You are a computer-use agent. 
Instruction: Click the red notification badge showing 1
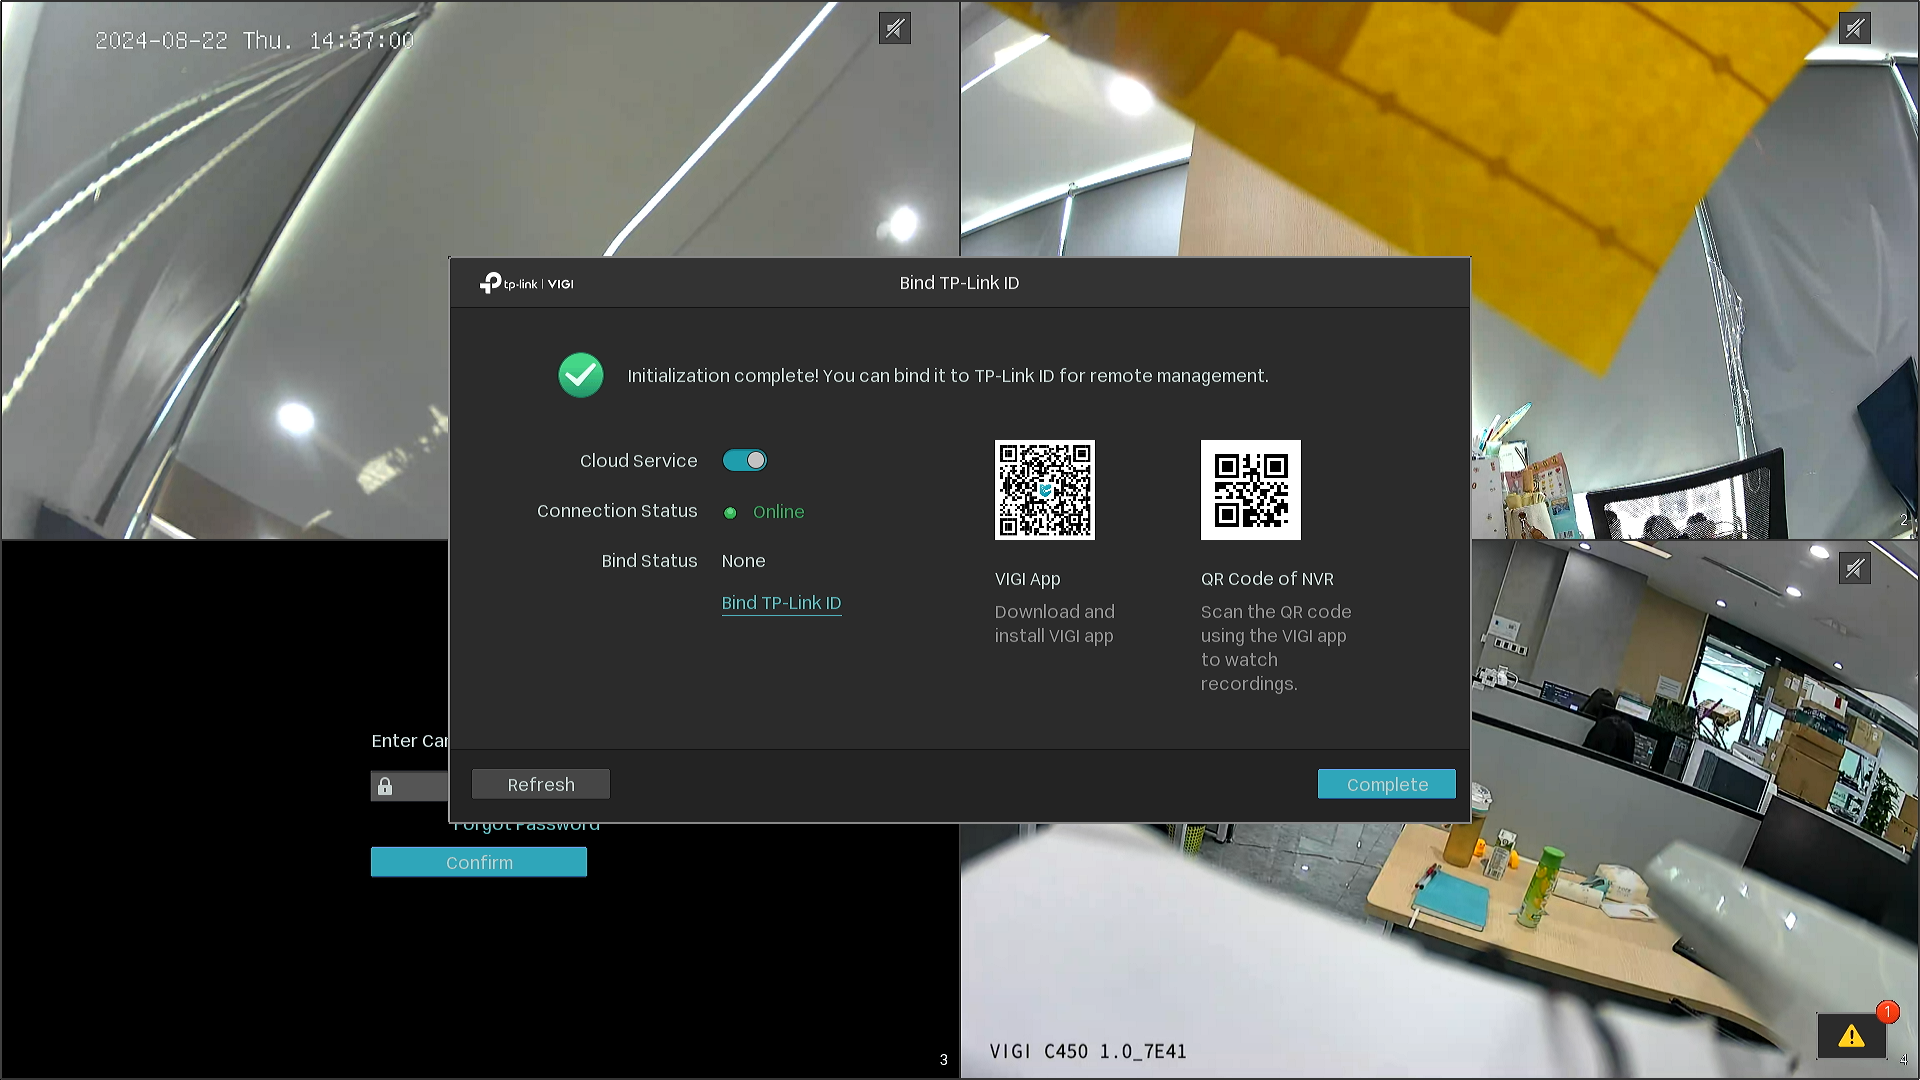[1887, 1012]
